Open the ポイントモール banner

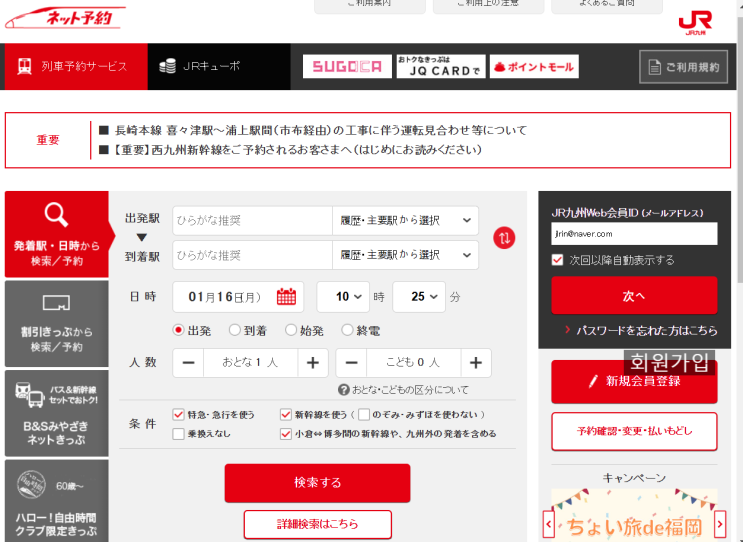pos(534,66)
